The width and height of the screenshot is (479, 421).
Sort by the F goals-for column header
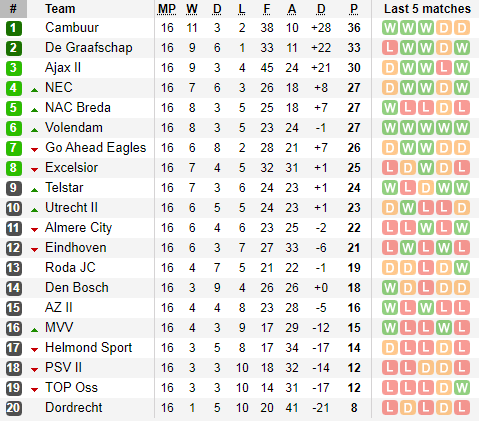point(267,9)
